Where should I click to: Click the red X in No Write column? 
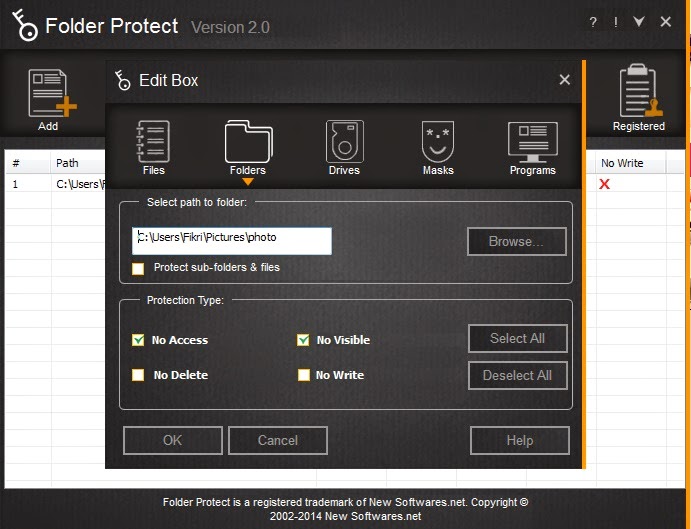(x=605, y=184)
